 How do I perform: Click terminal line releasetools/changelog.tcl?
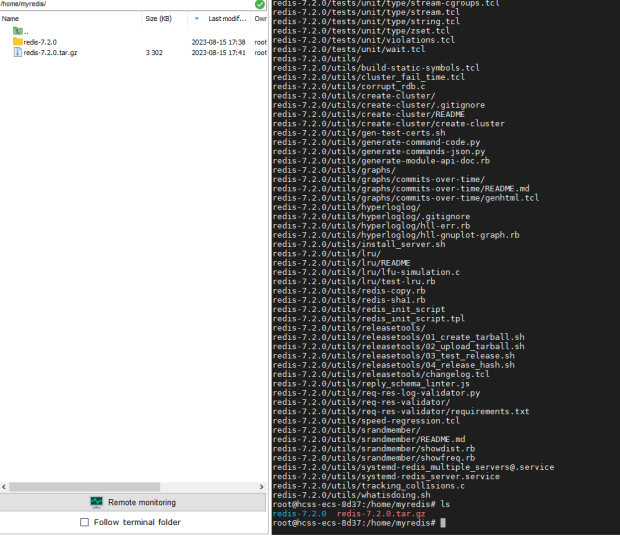coord(381,374)
